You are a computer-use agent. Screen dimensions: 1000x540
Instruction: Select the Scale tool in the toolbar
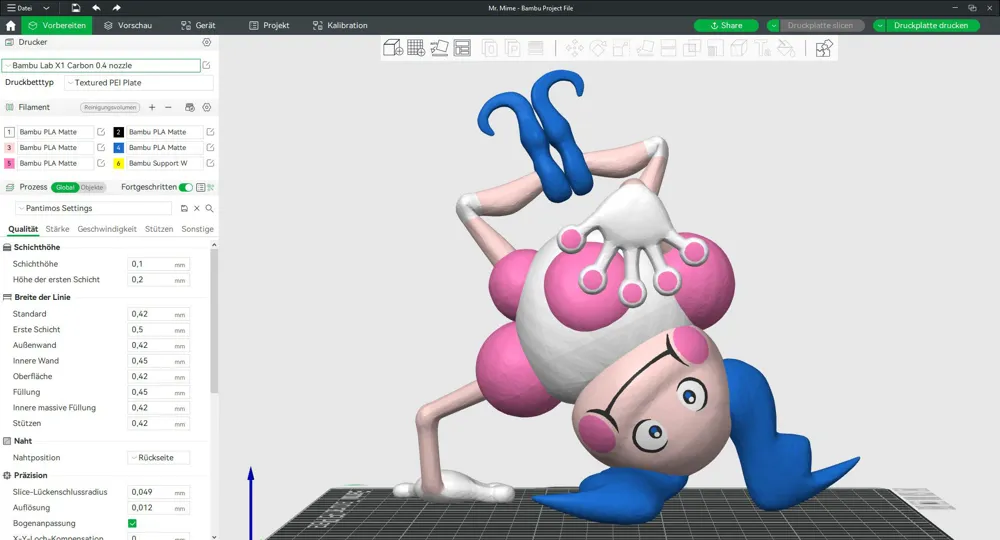pyautogui.click(x=621, y=48)
